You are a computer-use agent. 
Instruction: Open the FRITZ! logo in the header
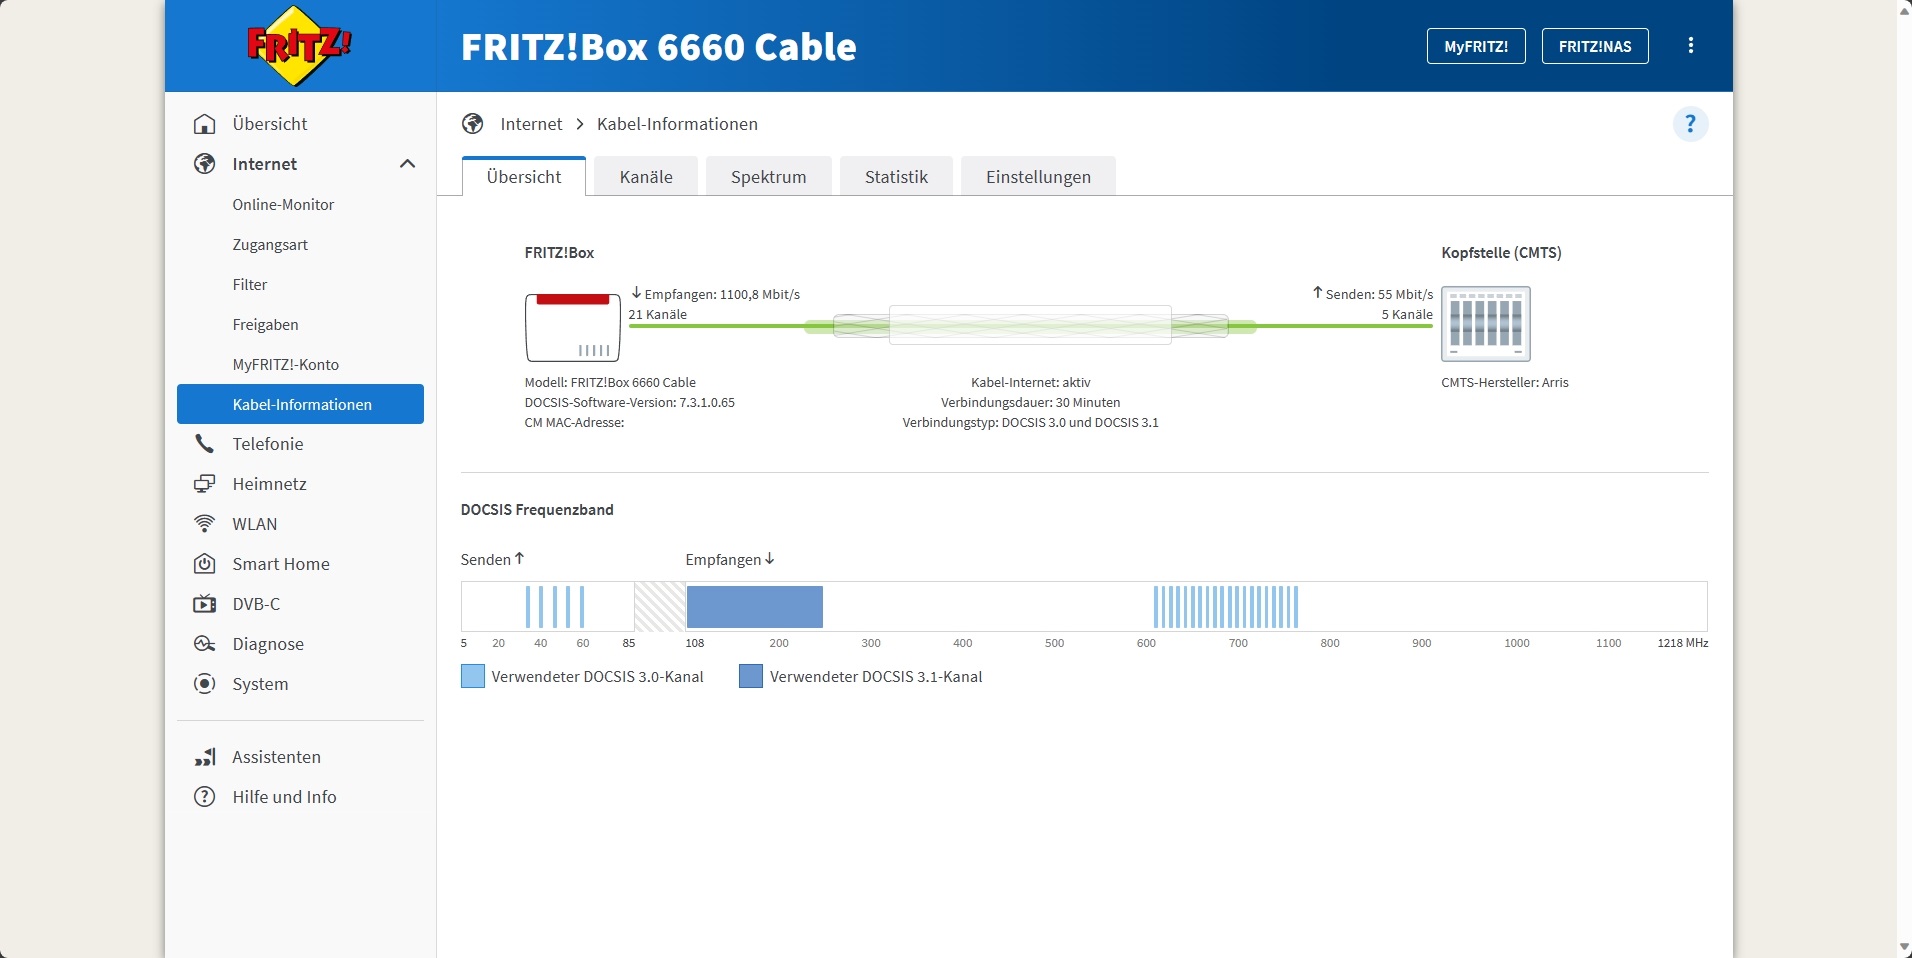tap(297, 44)
